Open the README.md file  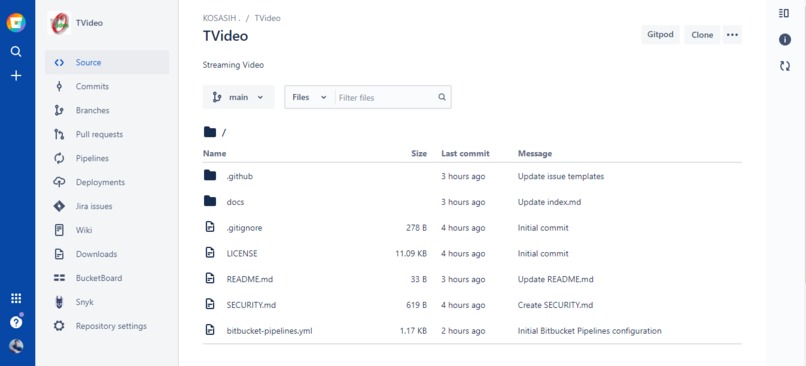(x=250, y=279)
